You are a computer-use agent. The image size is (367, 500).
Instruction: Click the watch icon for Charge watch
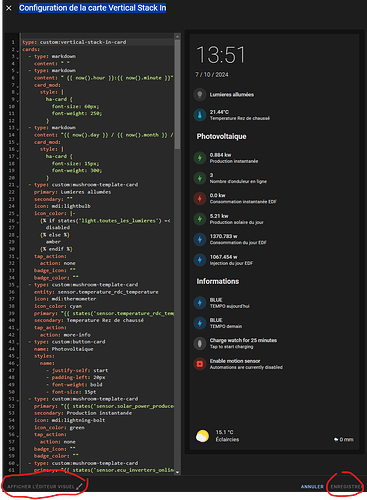coord(200,343)
